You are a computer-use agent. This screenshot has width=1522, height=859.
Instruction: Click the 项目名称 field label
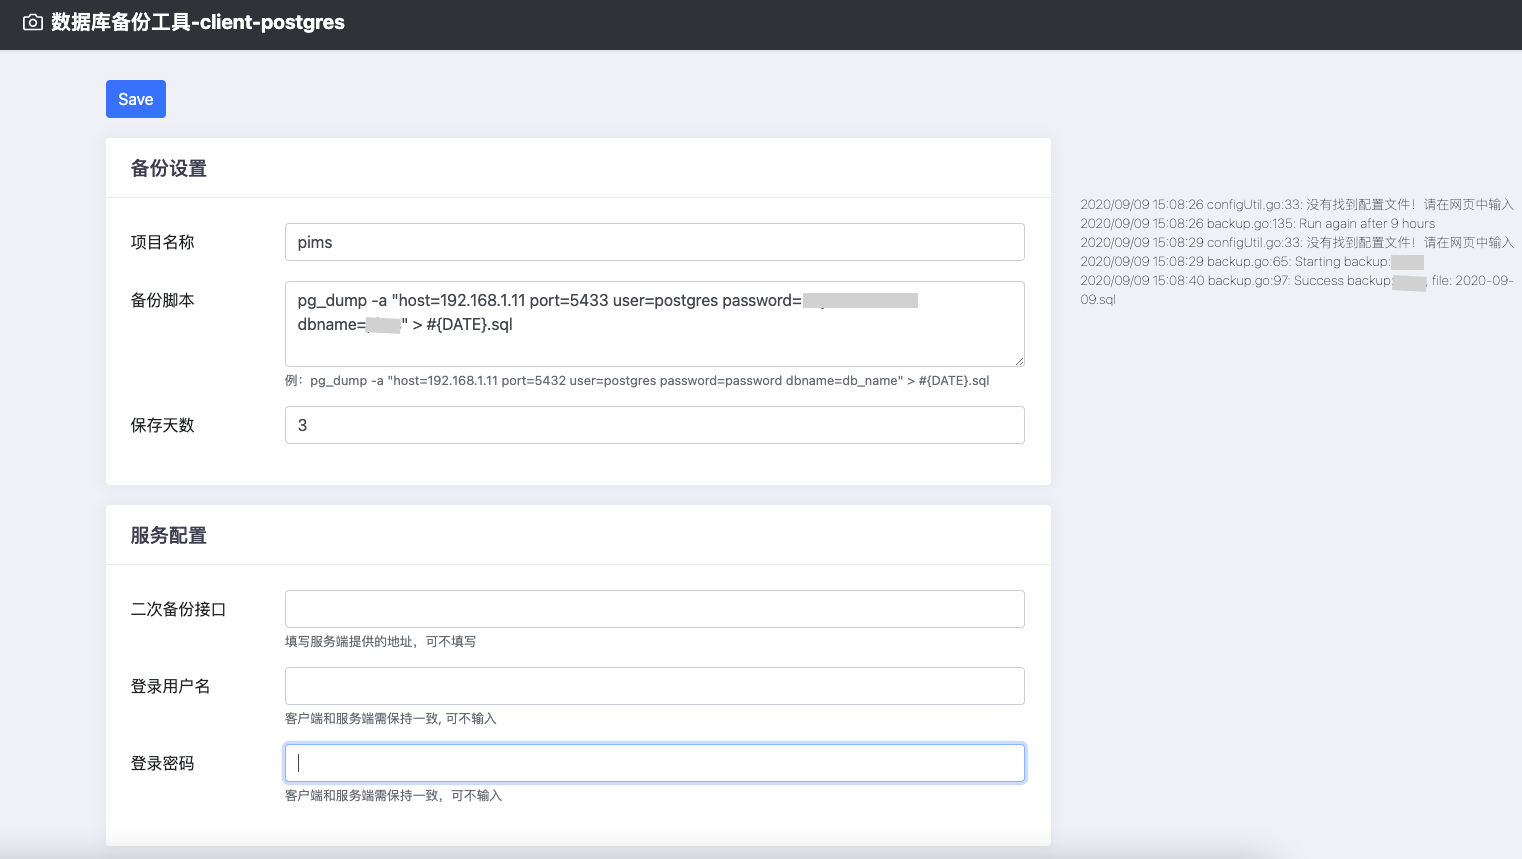pyautogui.click(x=162, y=242)
